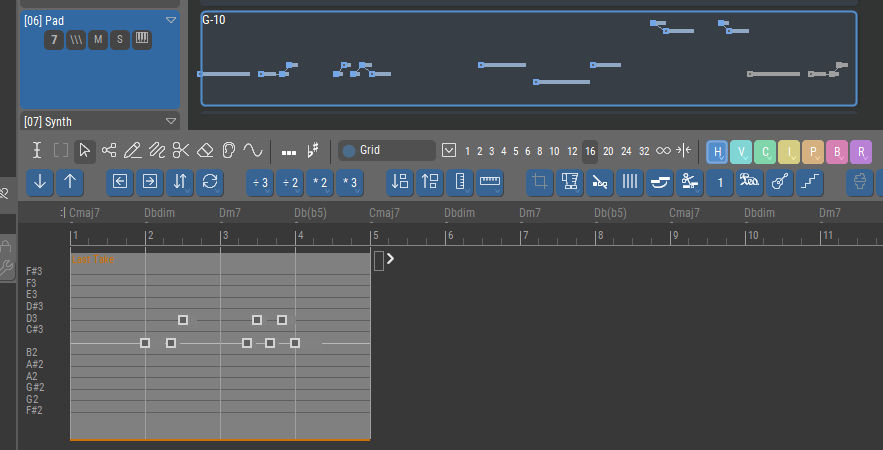Choose the Pencil draw tool
Image resolution: width=883 pixels, height=450 pixels.
click(132, 151)
